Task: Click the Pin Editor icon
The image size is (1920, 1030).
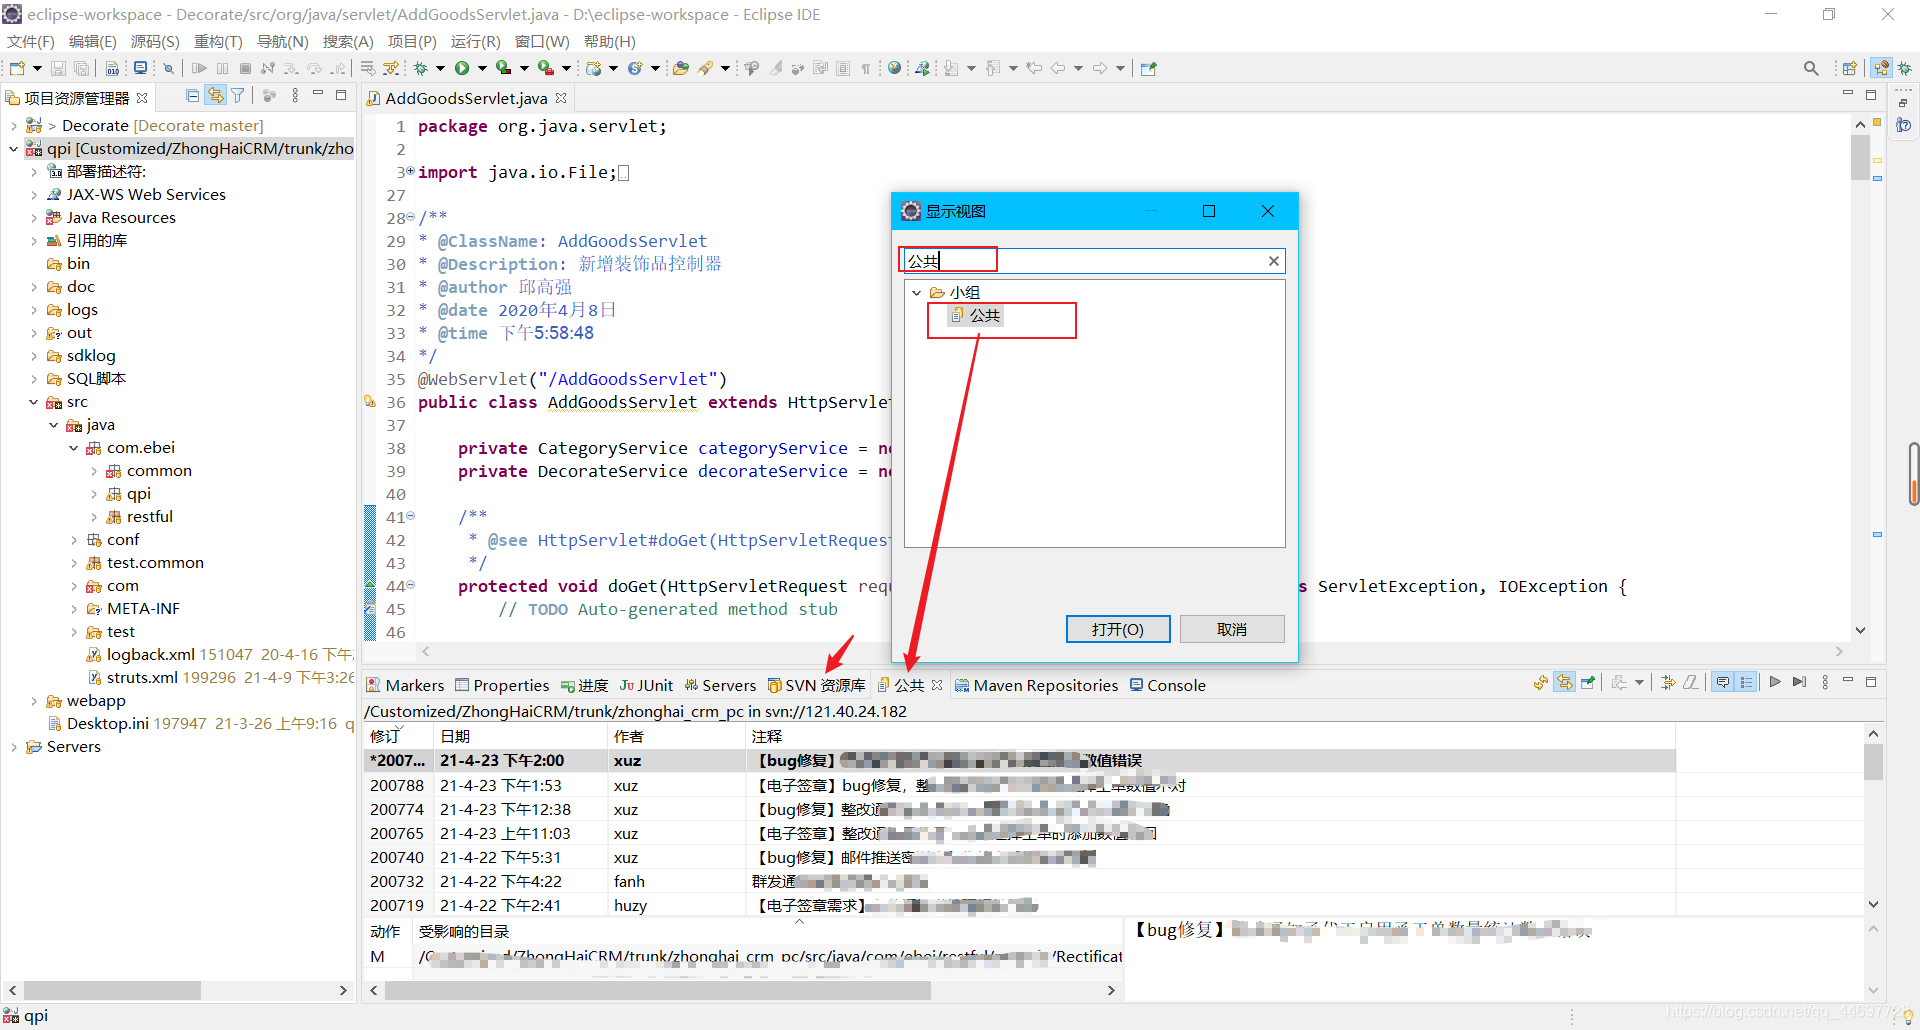Action: tap(1149, 68)
